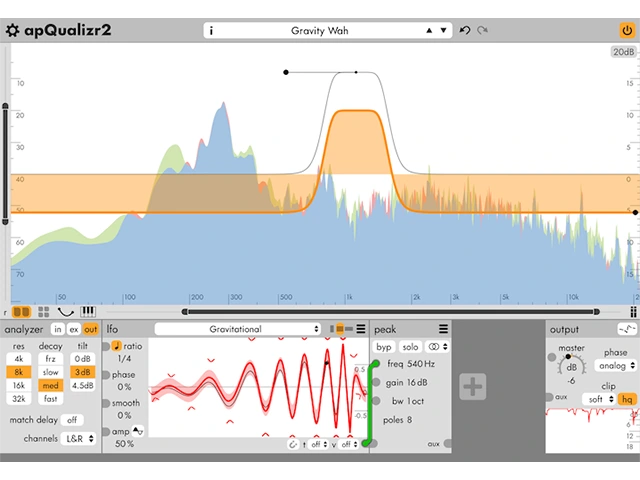Screen dimensions: 640x480
Task: Toggle the peak filter byp button
Action: pyautogui.click(x=384, y=347)
